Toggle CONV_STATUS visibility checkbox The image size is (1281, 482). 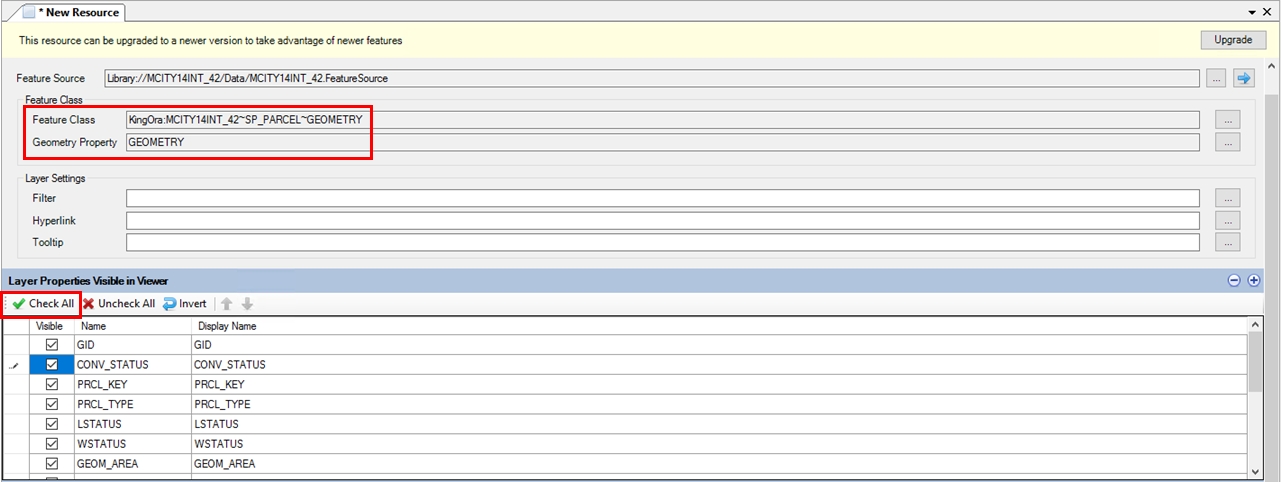(x=51, y=365)
